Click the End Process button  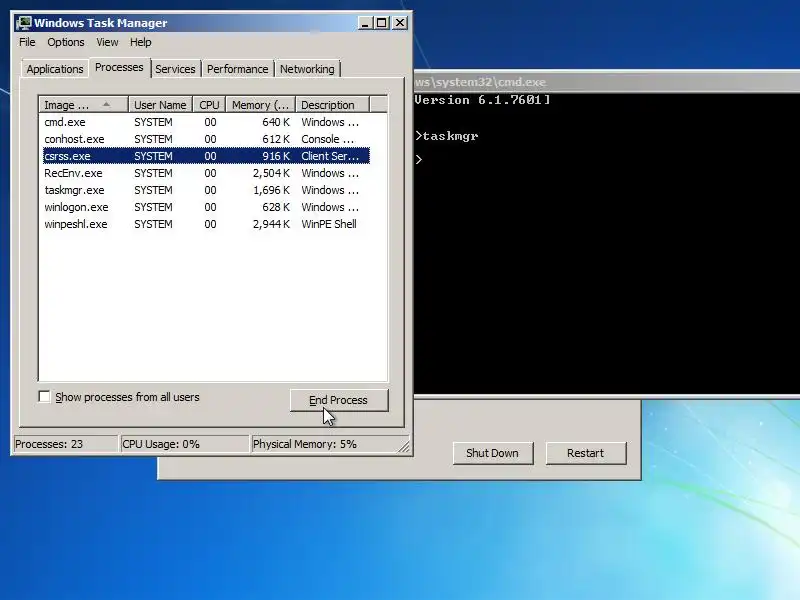[x=339, y=400]
